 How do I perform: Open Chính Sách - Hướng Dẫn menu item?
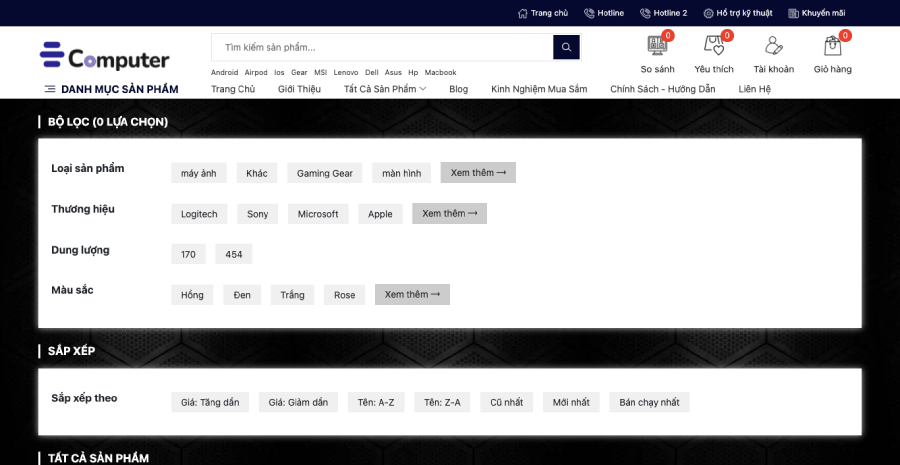click(x=662, y=89)
